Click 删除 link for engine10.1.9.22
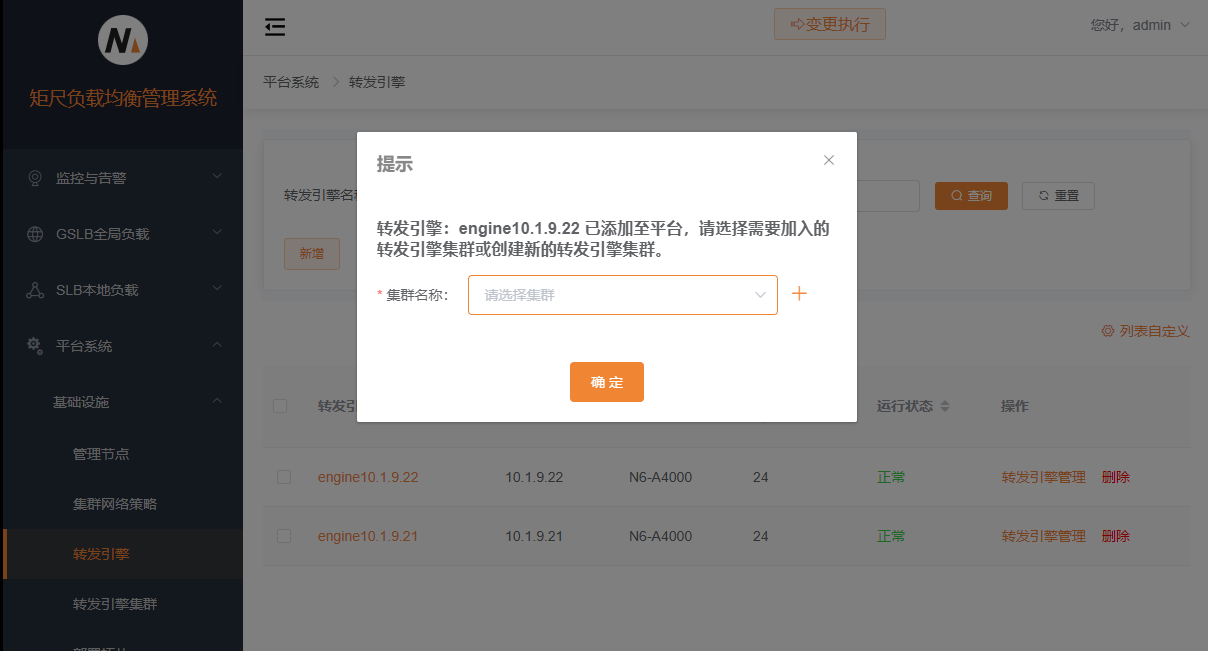The height and width of the screenshot is (651, 1208). 1115,477
